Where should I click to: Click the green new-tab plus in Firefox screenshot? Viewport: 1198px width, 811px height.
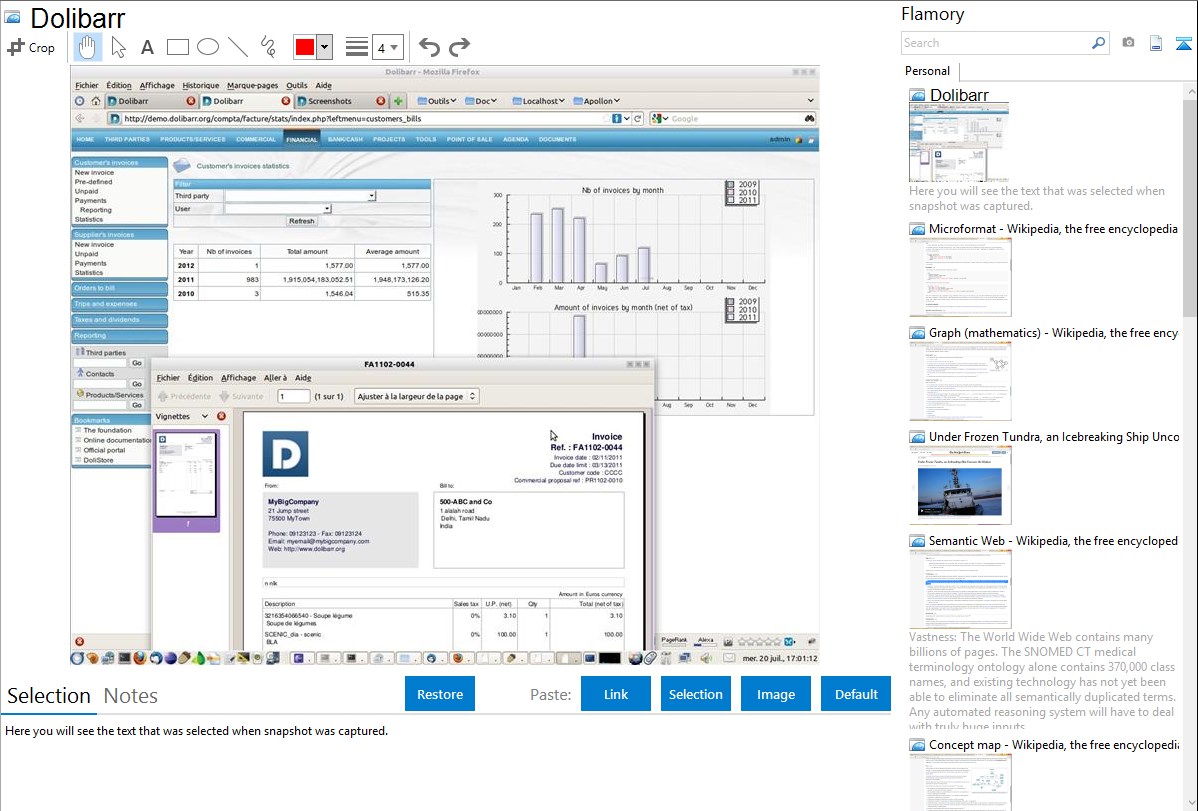pos(397,101)
